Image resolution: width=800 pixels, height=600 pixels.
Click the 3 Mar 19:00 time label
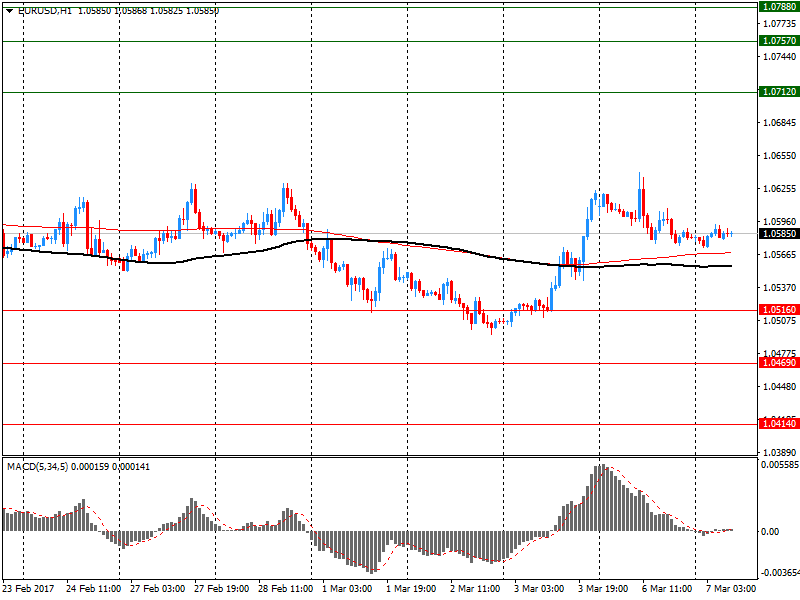click(x=603, y=588)
